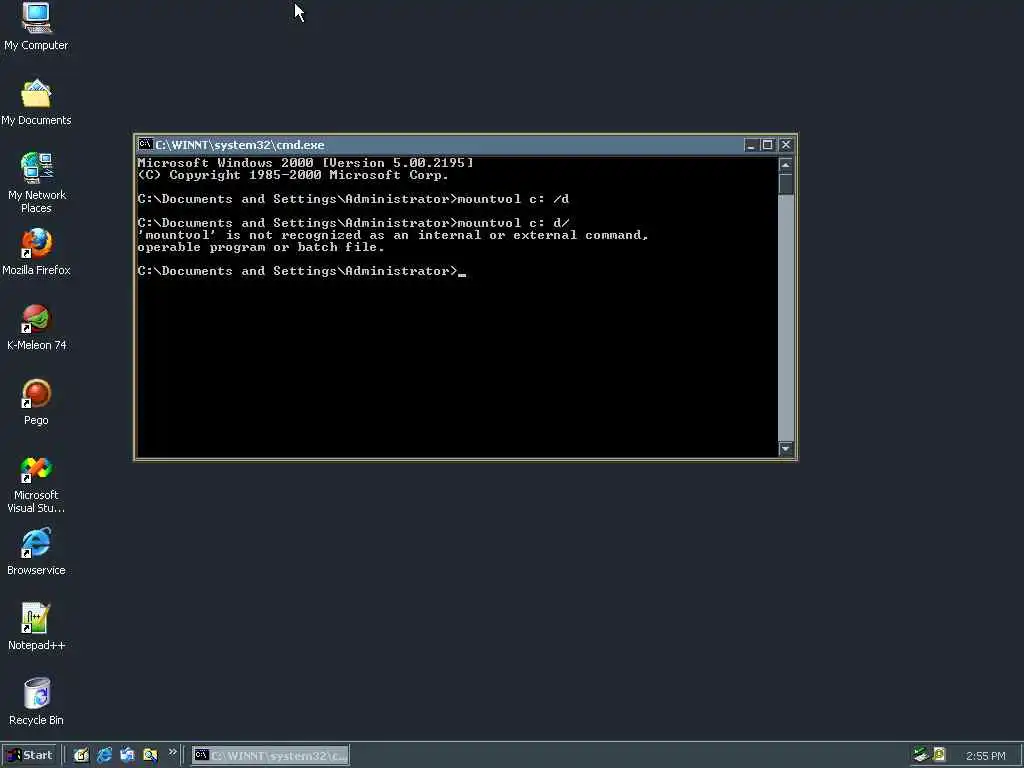
Task: Click the console scrollbar up arrow
Action: pos(786,165)
